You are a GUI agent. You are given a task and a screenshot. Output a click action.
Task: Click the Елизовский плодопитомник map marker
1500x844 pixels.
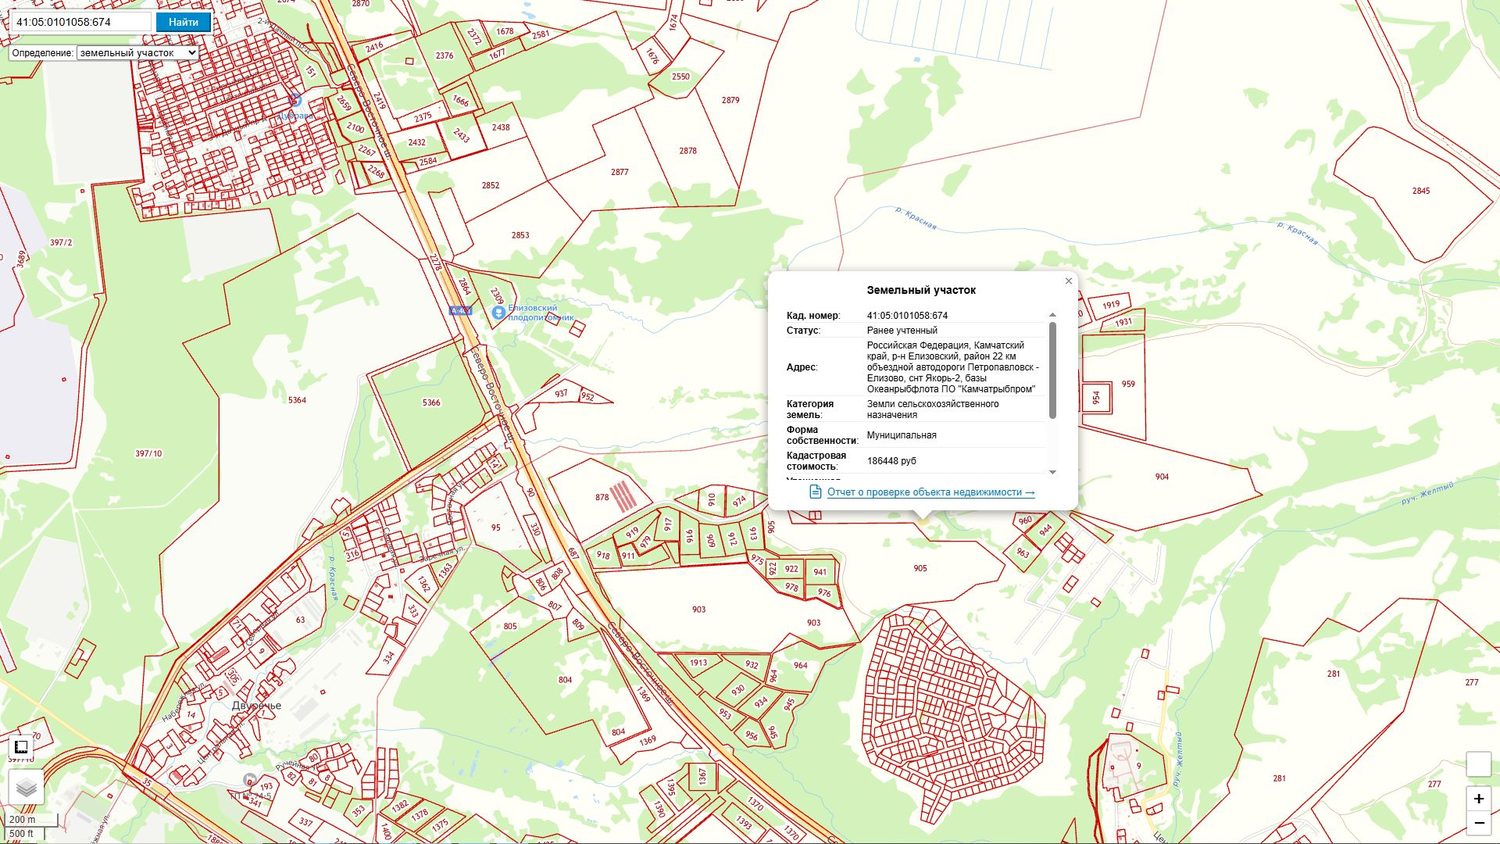[499, 313]
